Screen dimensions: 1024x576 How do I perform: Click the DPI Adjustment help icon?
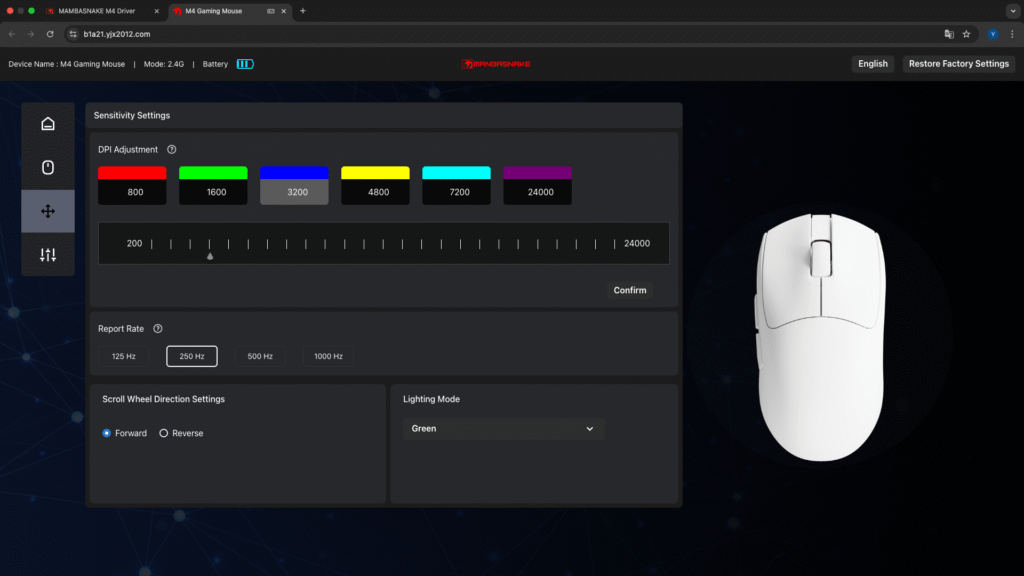(172, 150)
